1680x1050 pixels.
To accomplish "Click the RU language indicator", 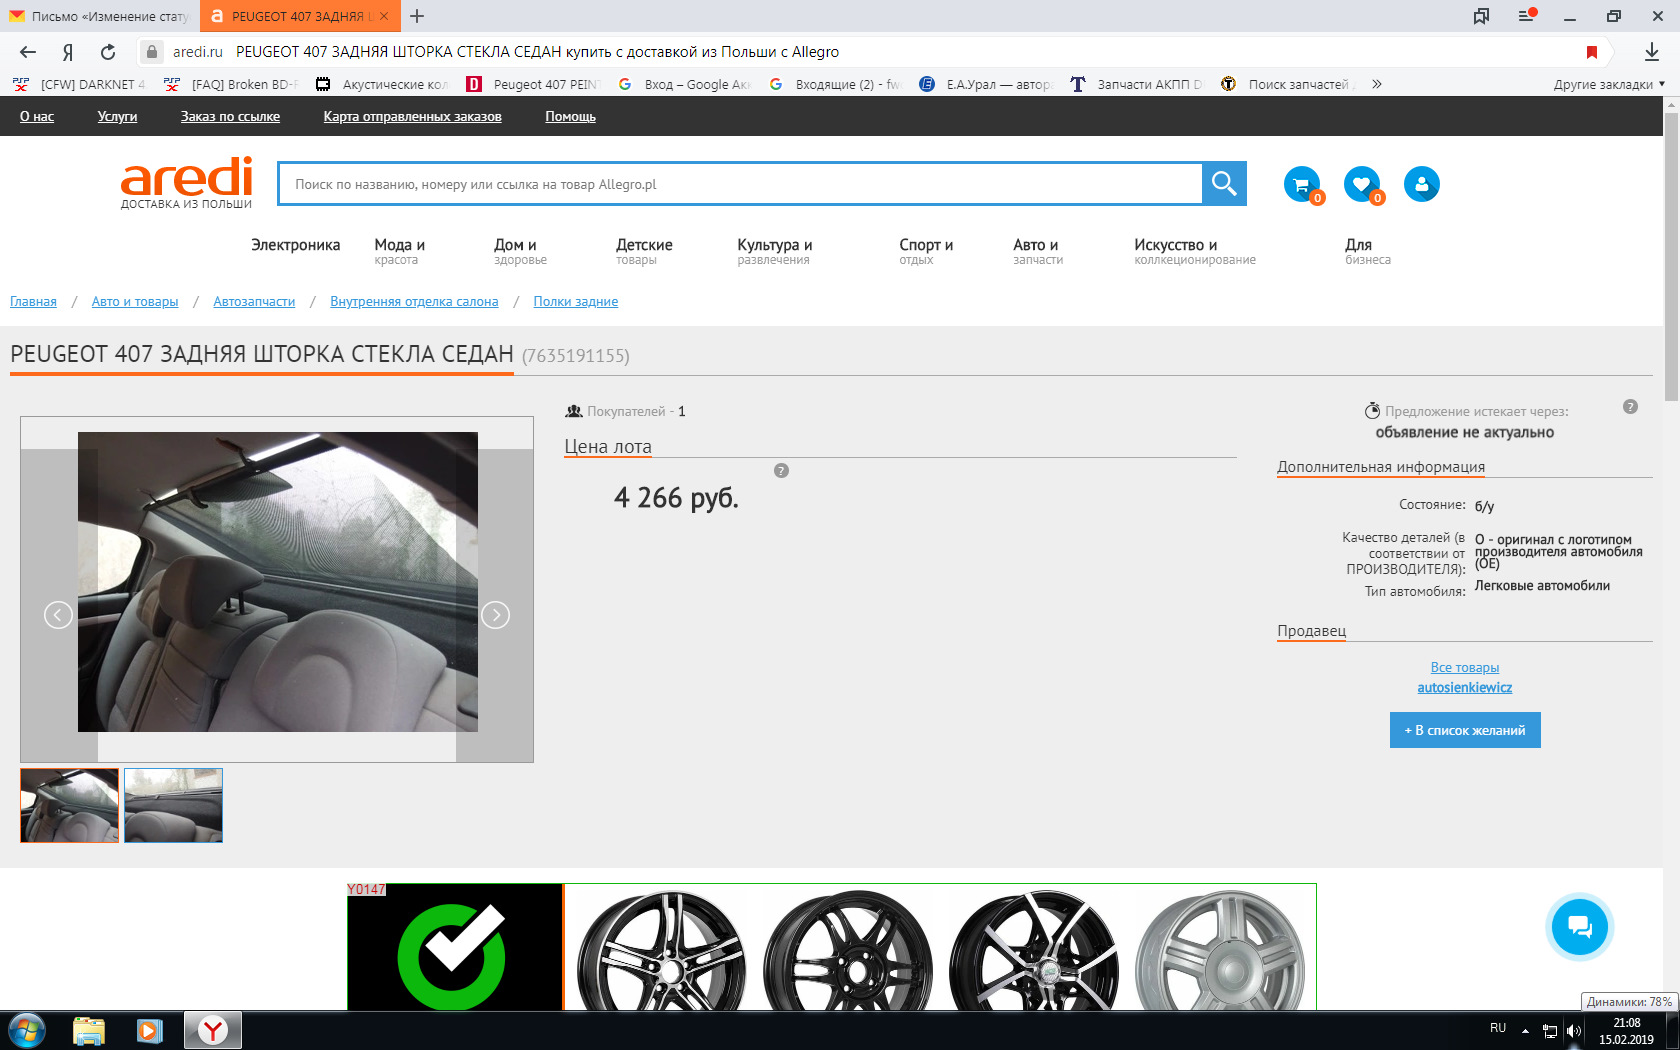I will pos(1498,1028).
